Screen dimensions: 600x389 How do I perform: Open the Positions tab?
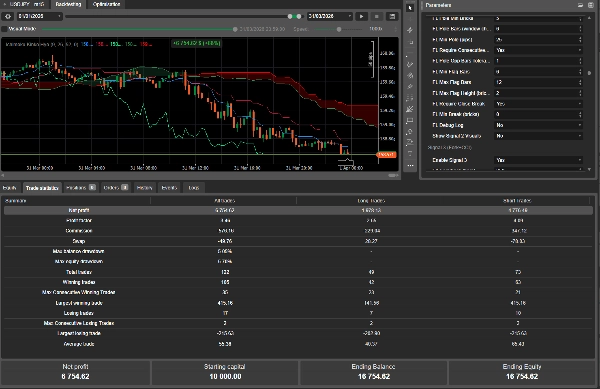click(x=80, y=187)
